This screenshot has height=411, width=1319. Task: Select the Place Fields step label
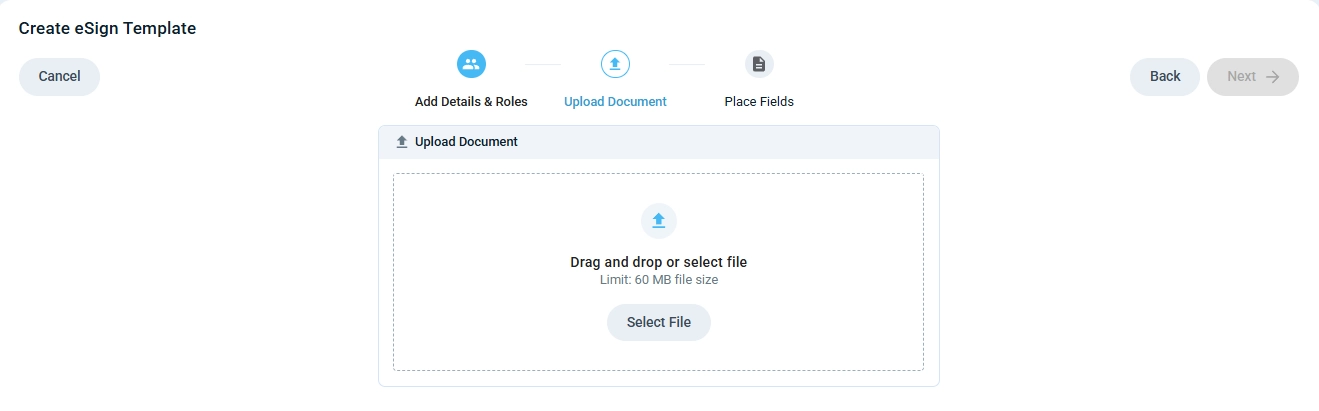[x=759, y=102]
